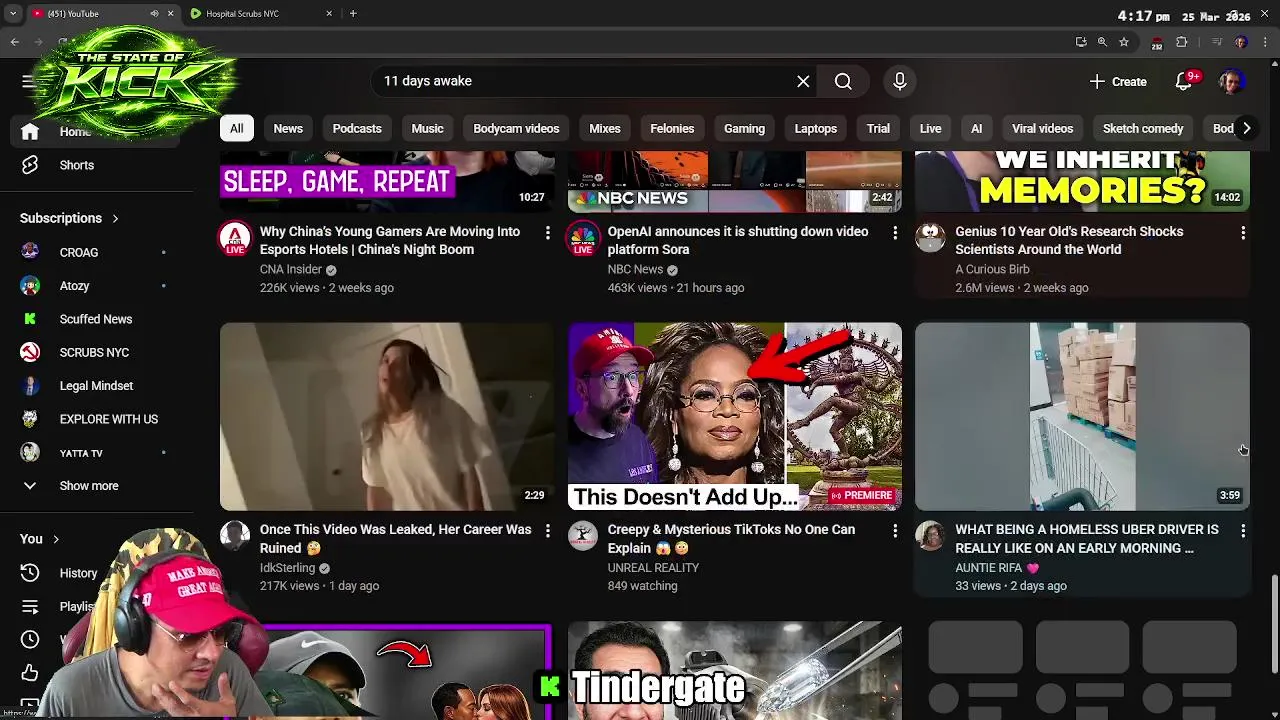This screenshot has height=720, width=1280.
Task: Play Creepy & Mysterious TikToks thumbnail
Action: 735,416
